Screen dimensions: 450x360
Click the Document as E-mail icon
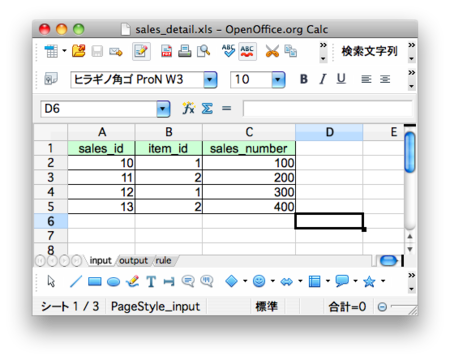click(x=116, y=52)
